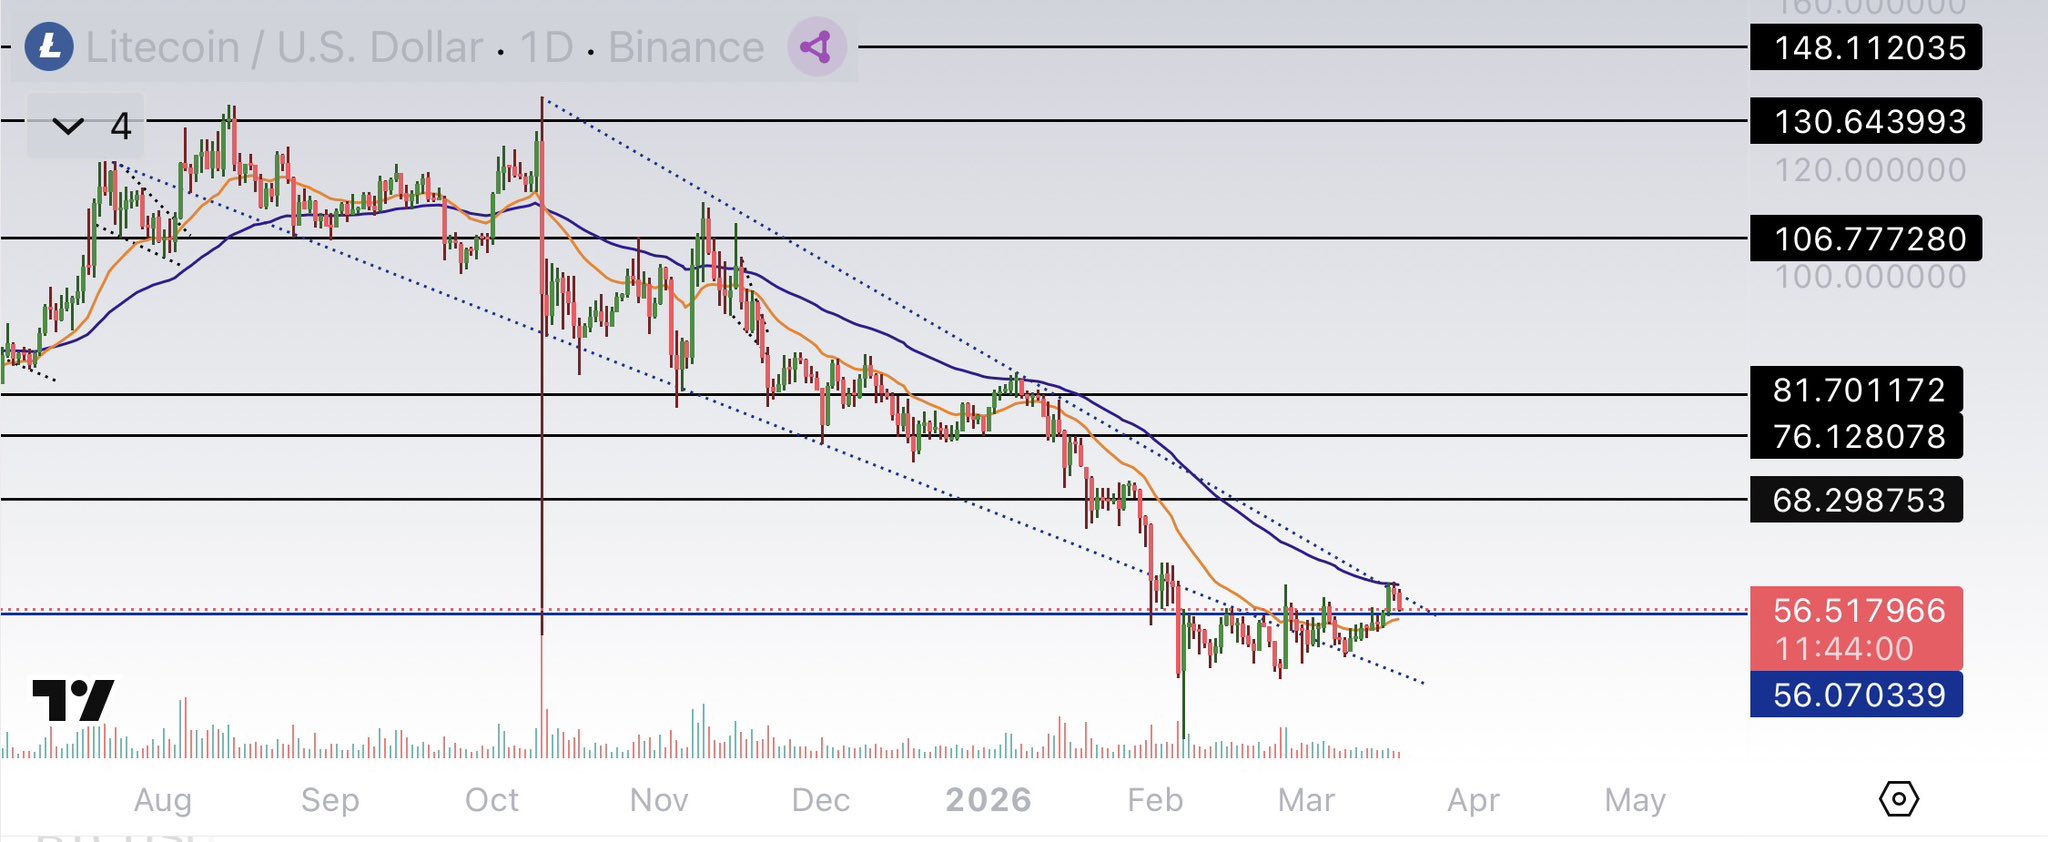
Task: Click the red current price label 56.517966
Action: 1856,611
